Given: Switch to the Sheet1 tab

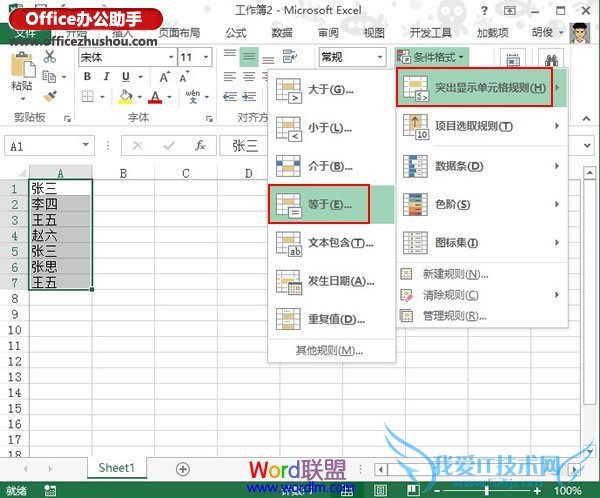Looking at the screenshot, I should click(117, 468).
